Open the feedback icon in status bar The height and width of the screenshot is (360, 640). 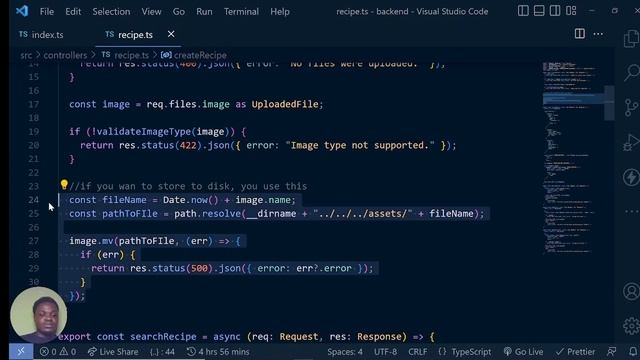click(x=611, y=351)
